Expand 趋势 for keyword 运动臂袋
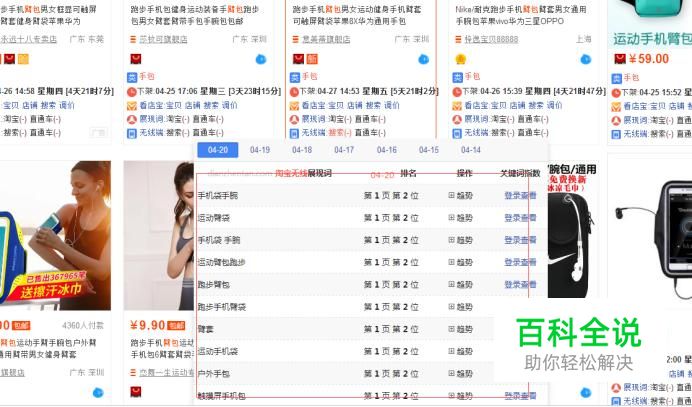 [461, 218]
